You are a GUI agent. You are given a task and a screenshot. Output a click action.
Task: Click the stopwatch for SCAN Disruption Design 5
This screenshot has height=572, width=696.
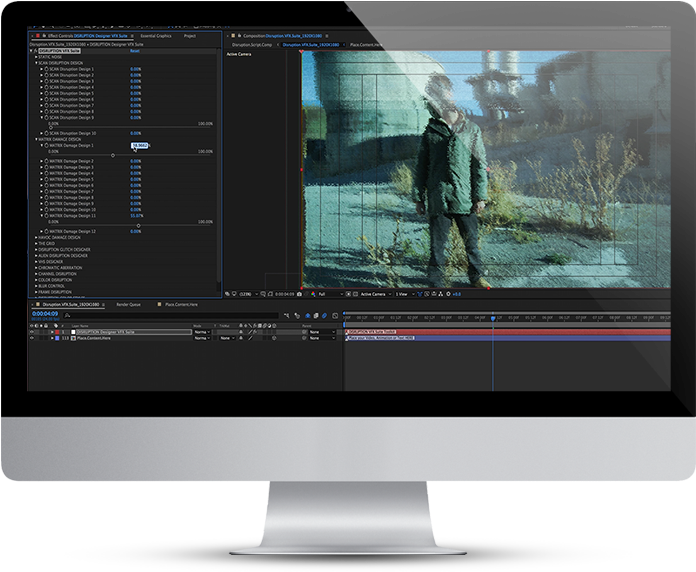coord(46,93)
